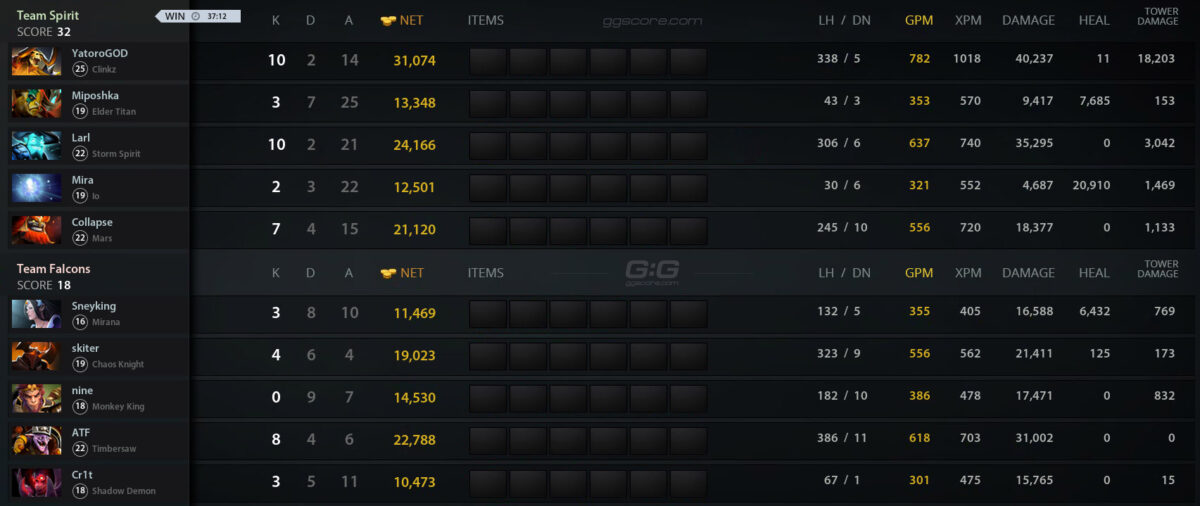Image resolution: width=1200 pixels, height=506 pixels.
Task: Click skiter's Chaos Knight hero icon
Action: 36,355
